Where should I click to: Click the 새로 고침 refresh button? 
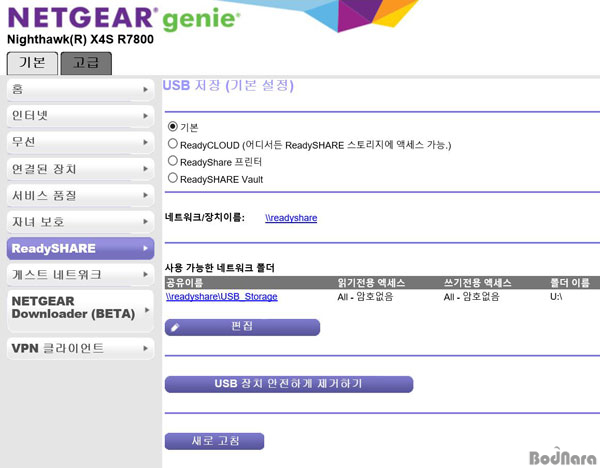tap(214, 441)
